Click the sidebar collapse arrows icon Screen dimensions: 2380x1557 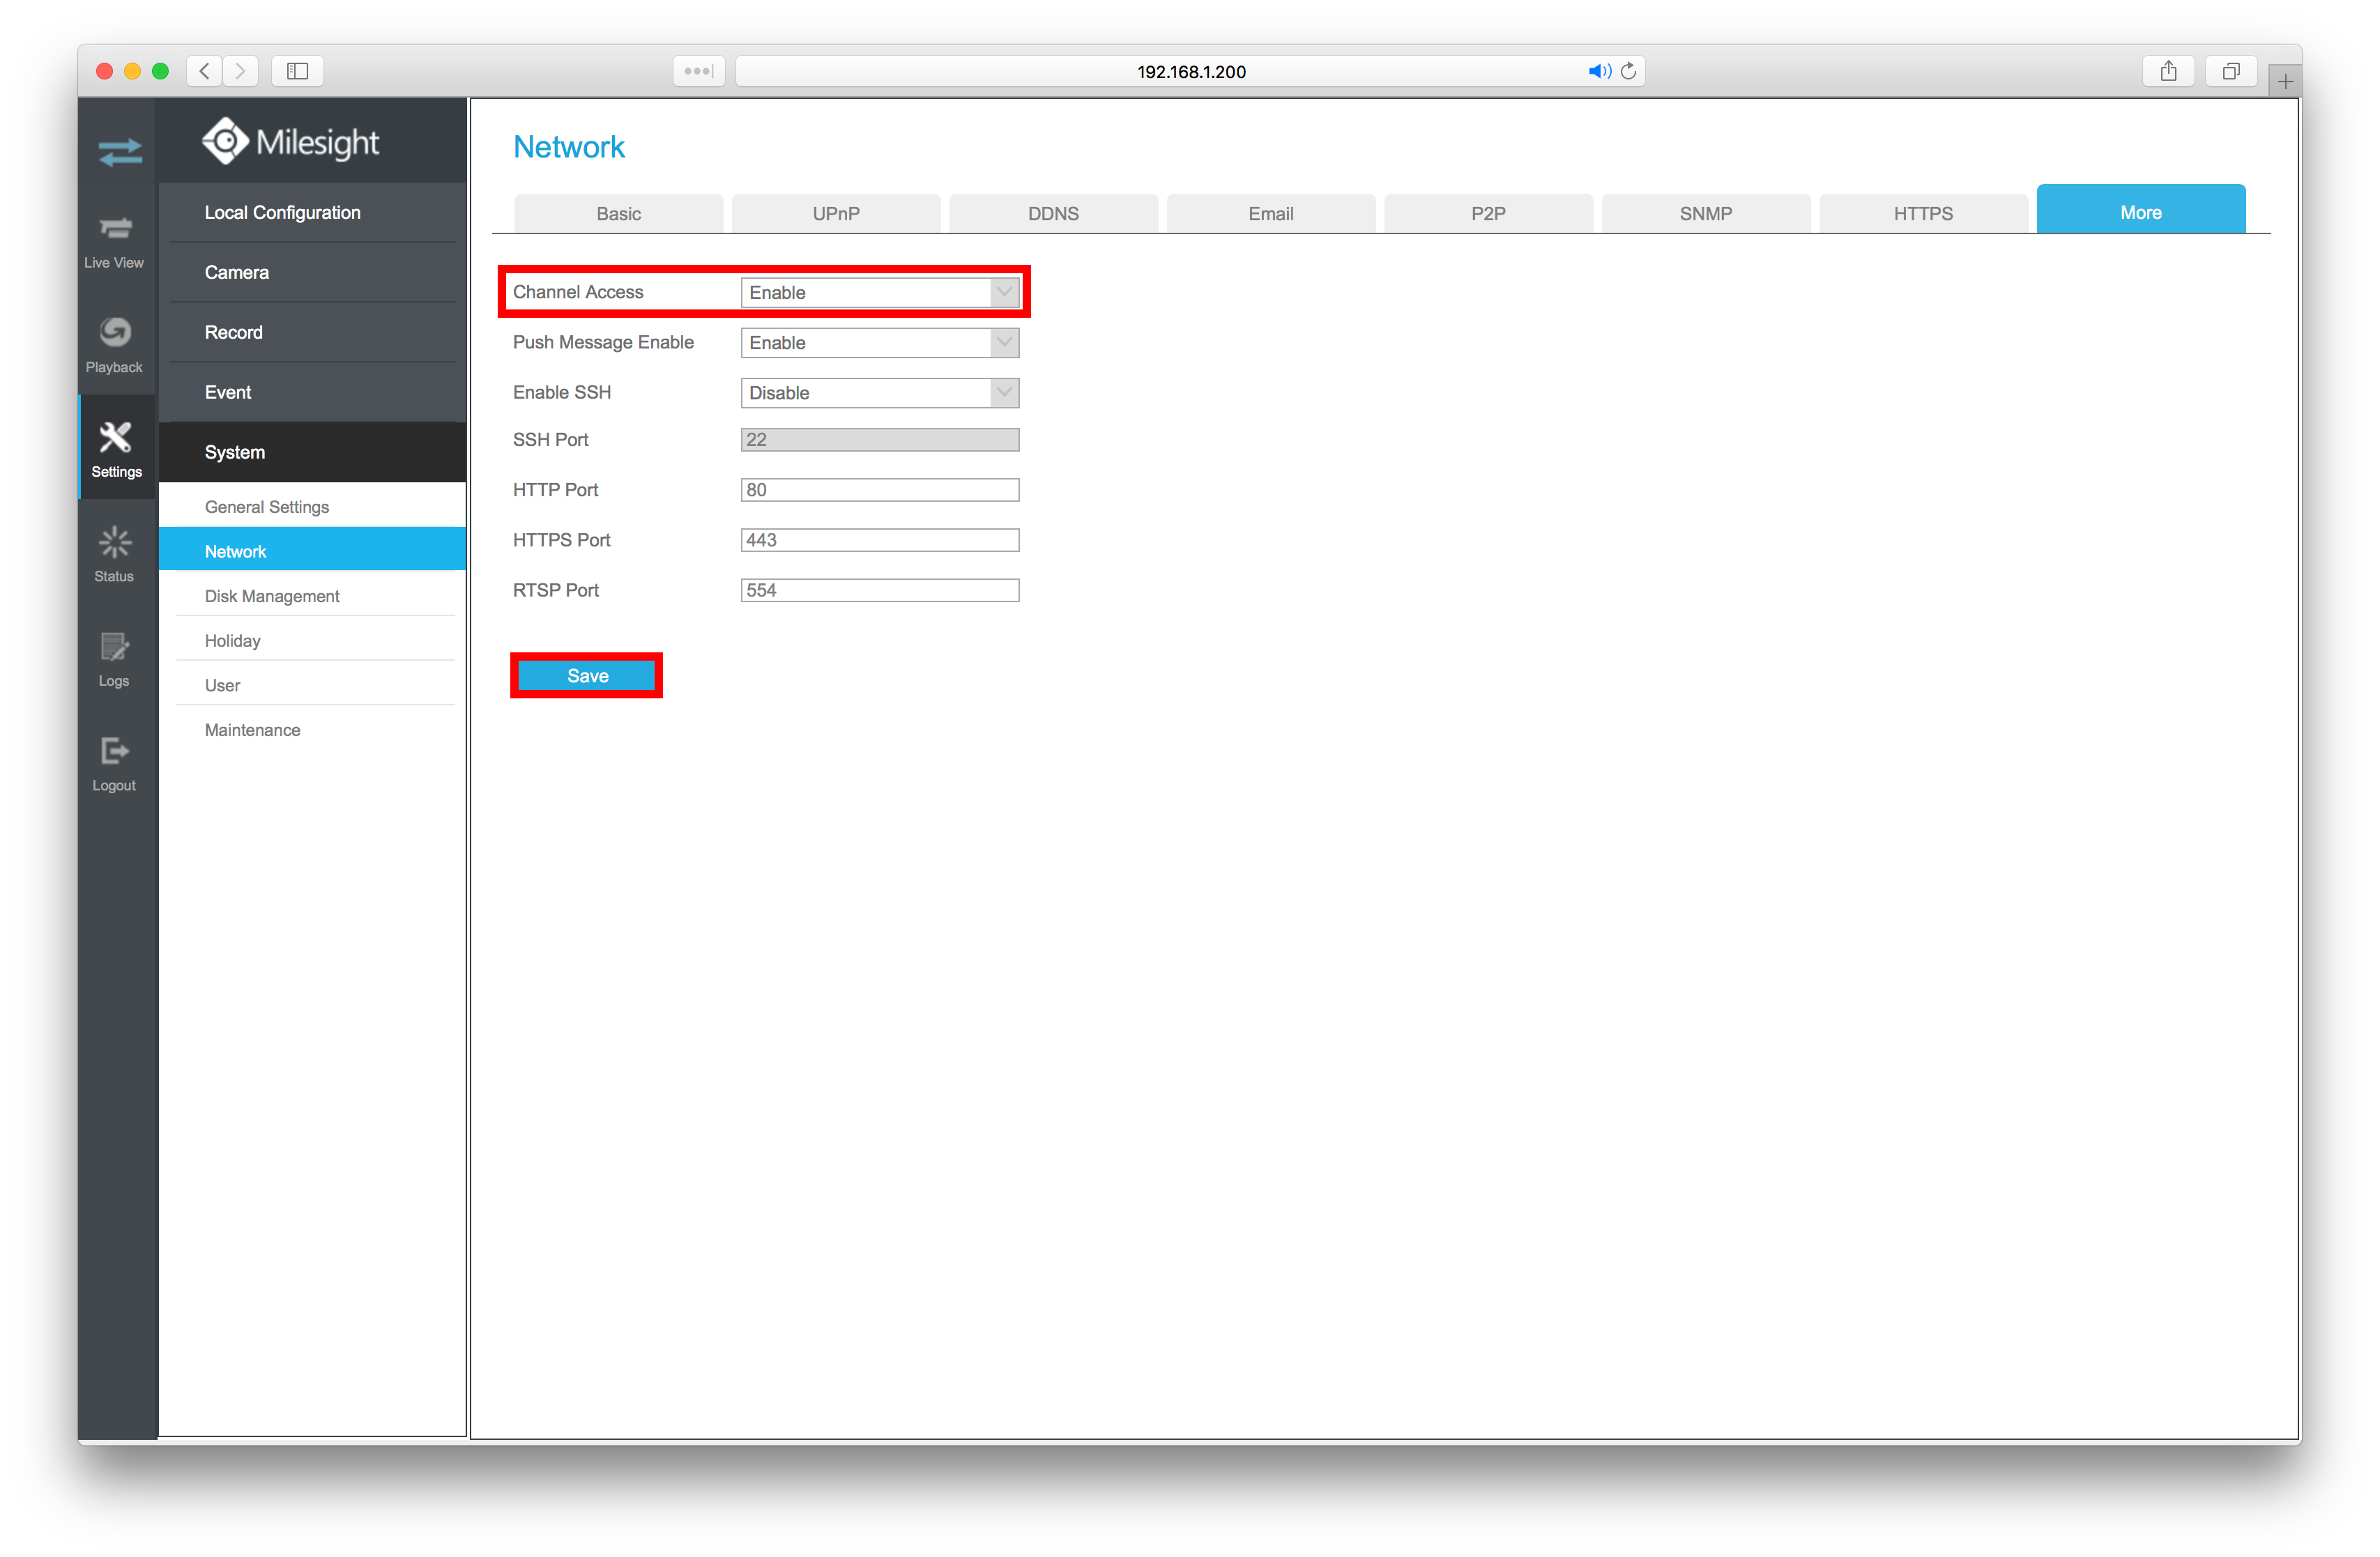click(119, 152)
